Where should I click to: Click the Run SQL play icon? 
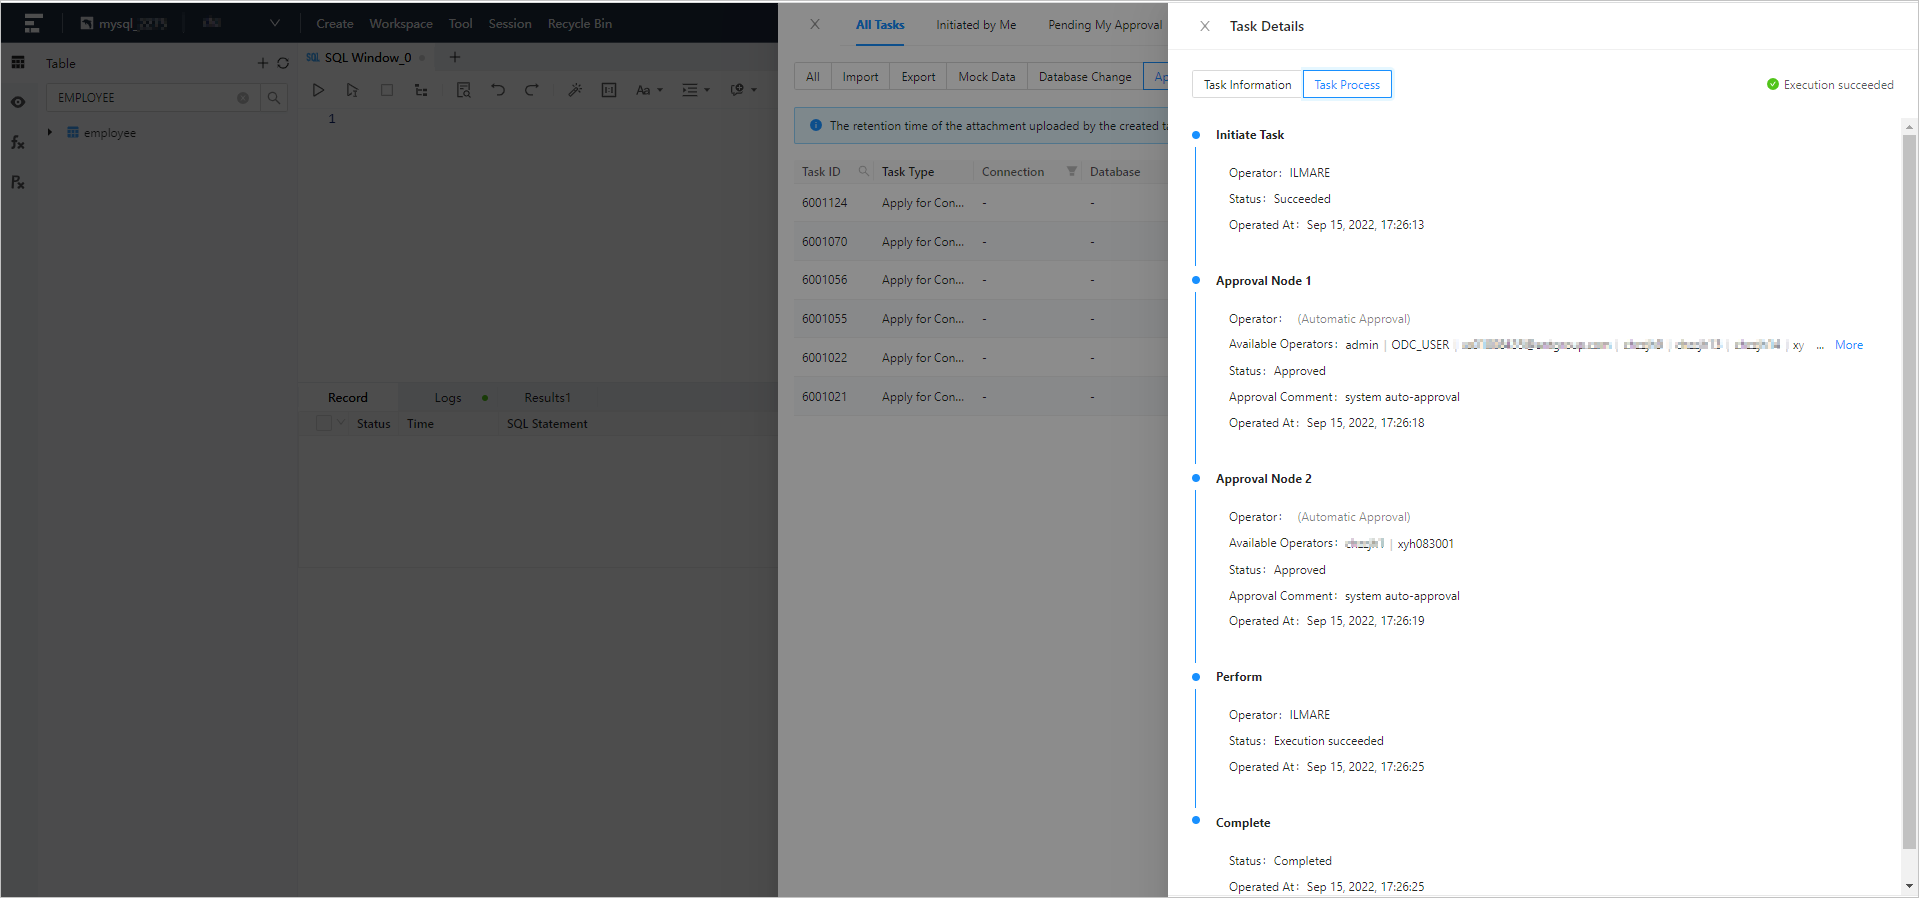click(x=318, y=90)
